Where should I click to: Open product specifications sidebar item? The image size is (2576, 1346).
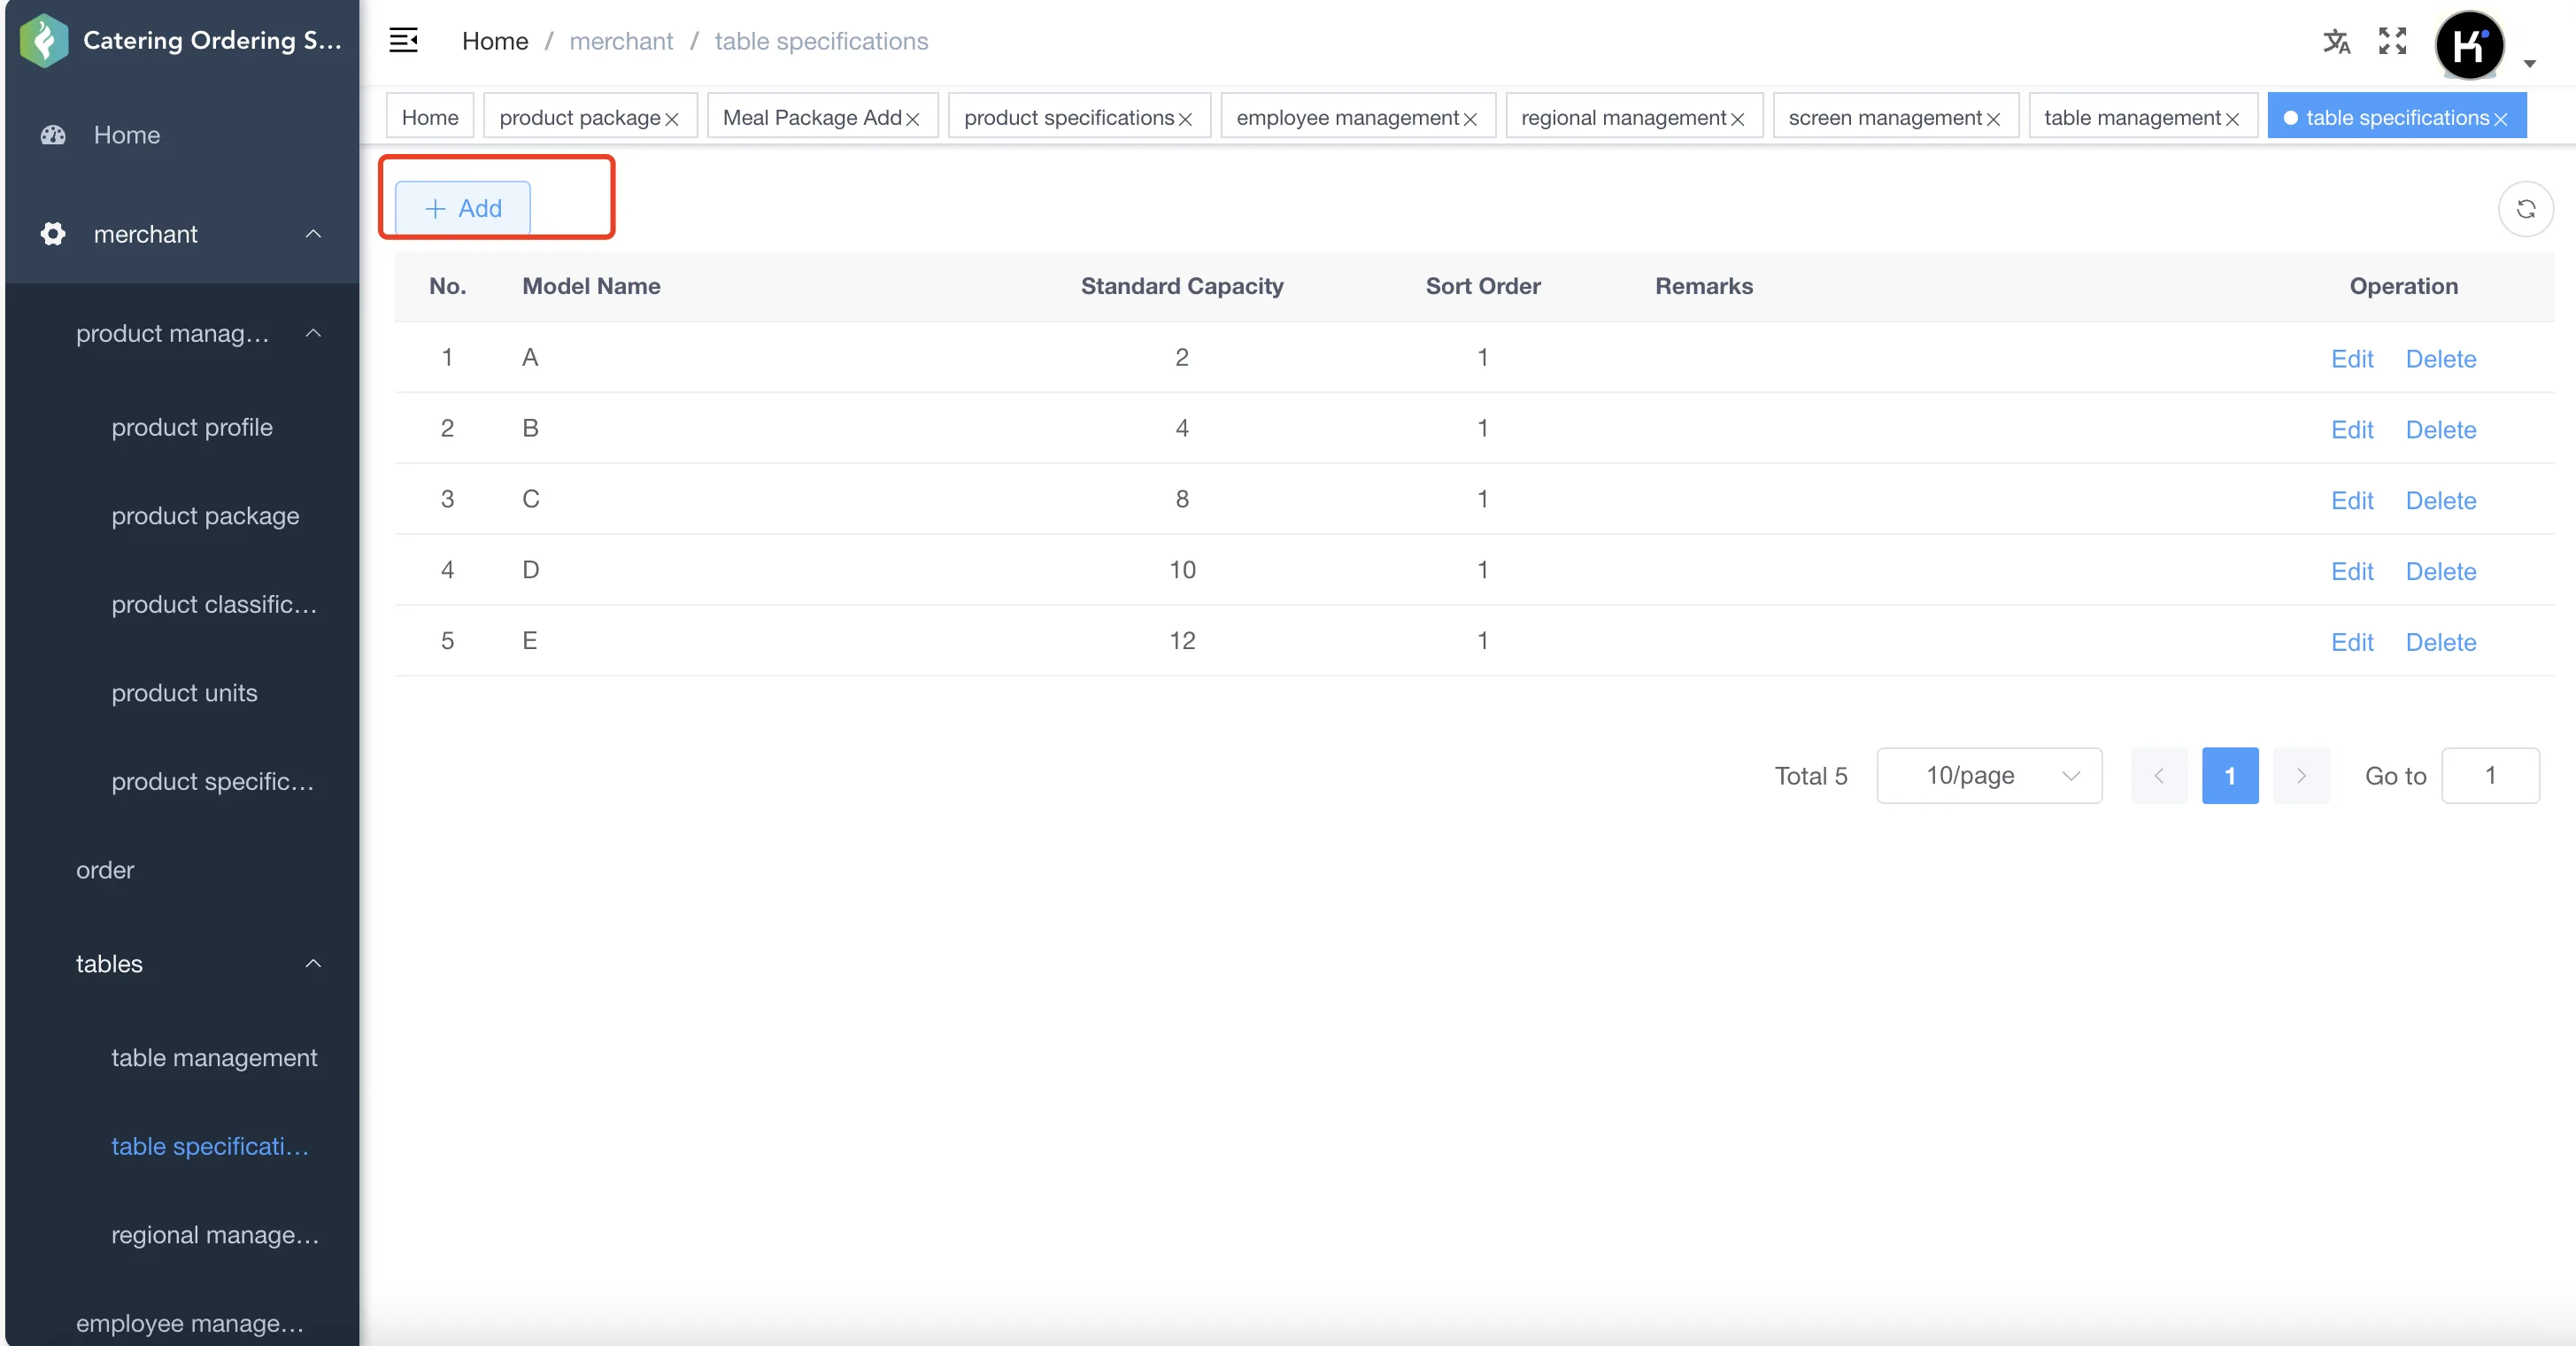[x=213, y=782]
